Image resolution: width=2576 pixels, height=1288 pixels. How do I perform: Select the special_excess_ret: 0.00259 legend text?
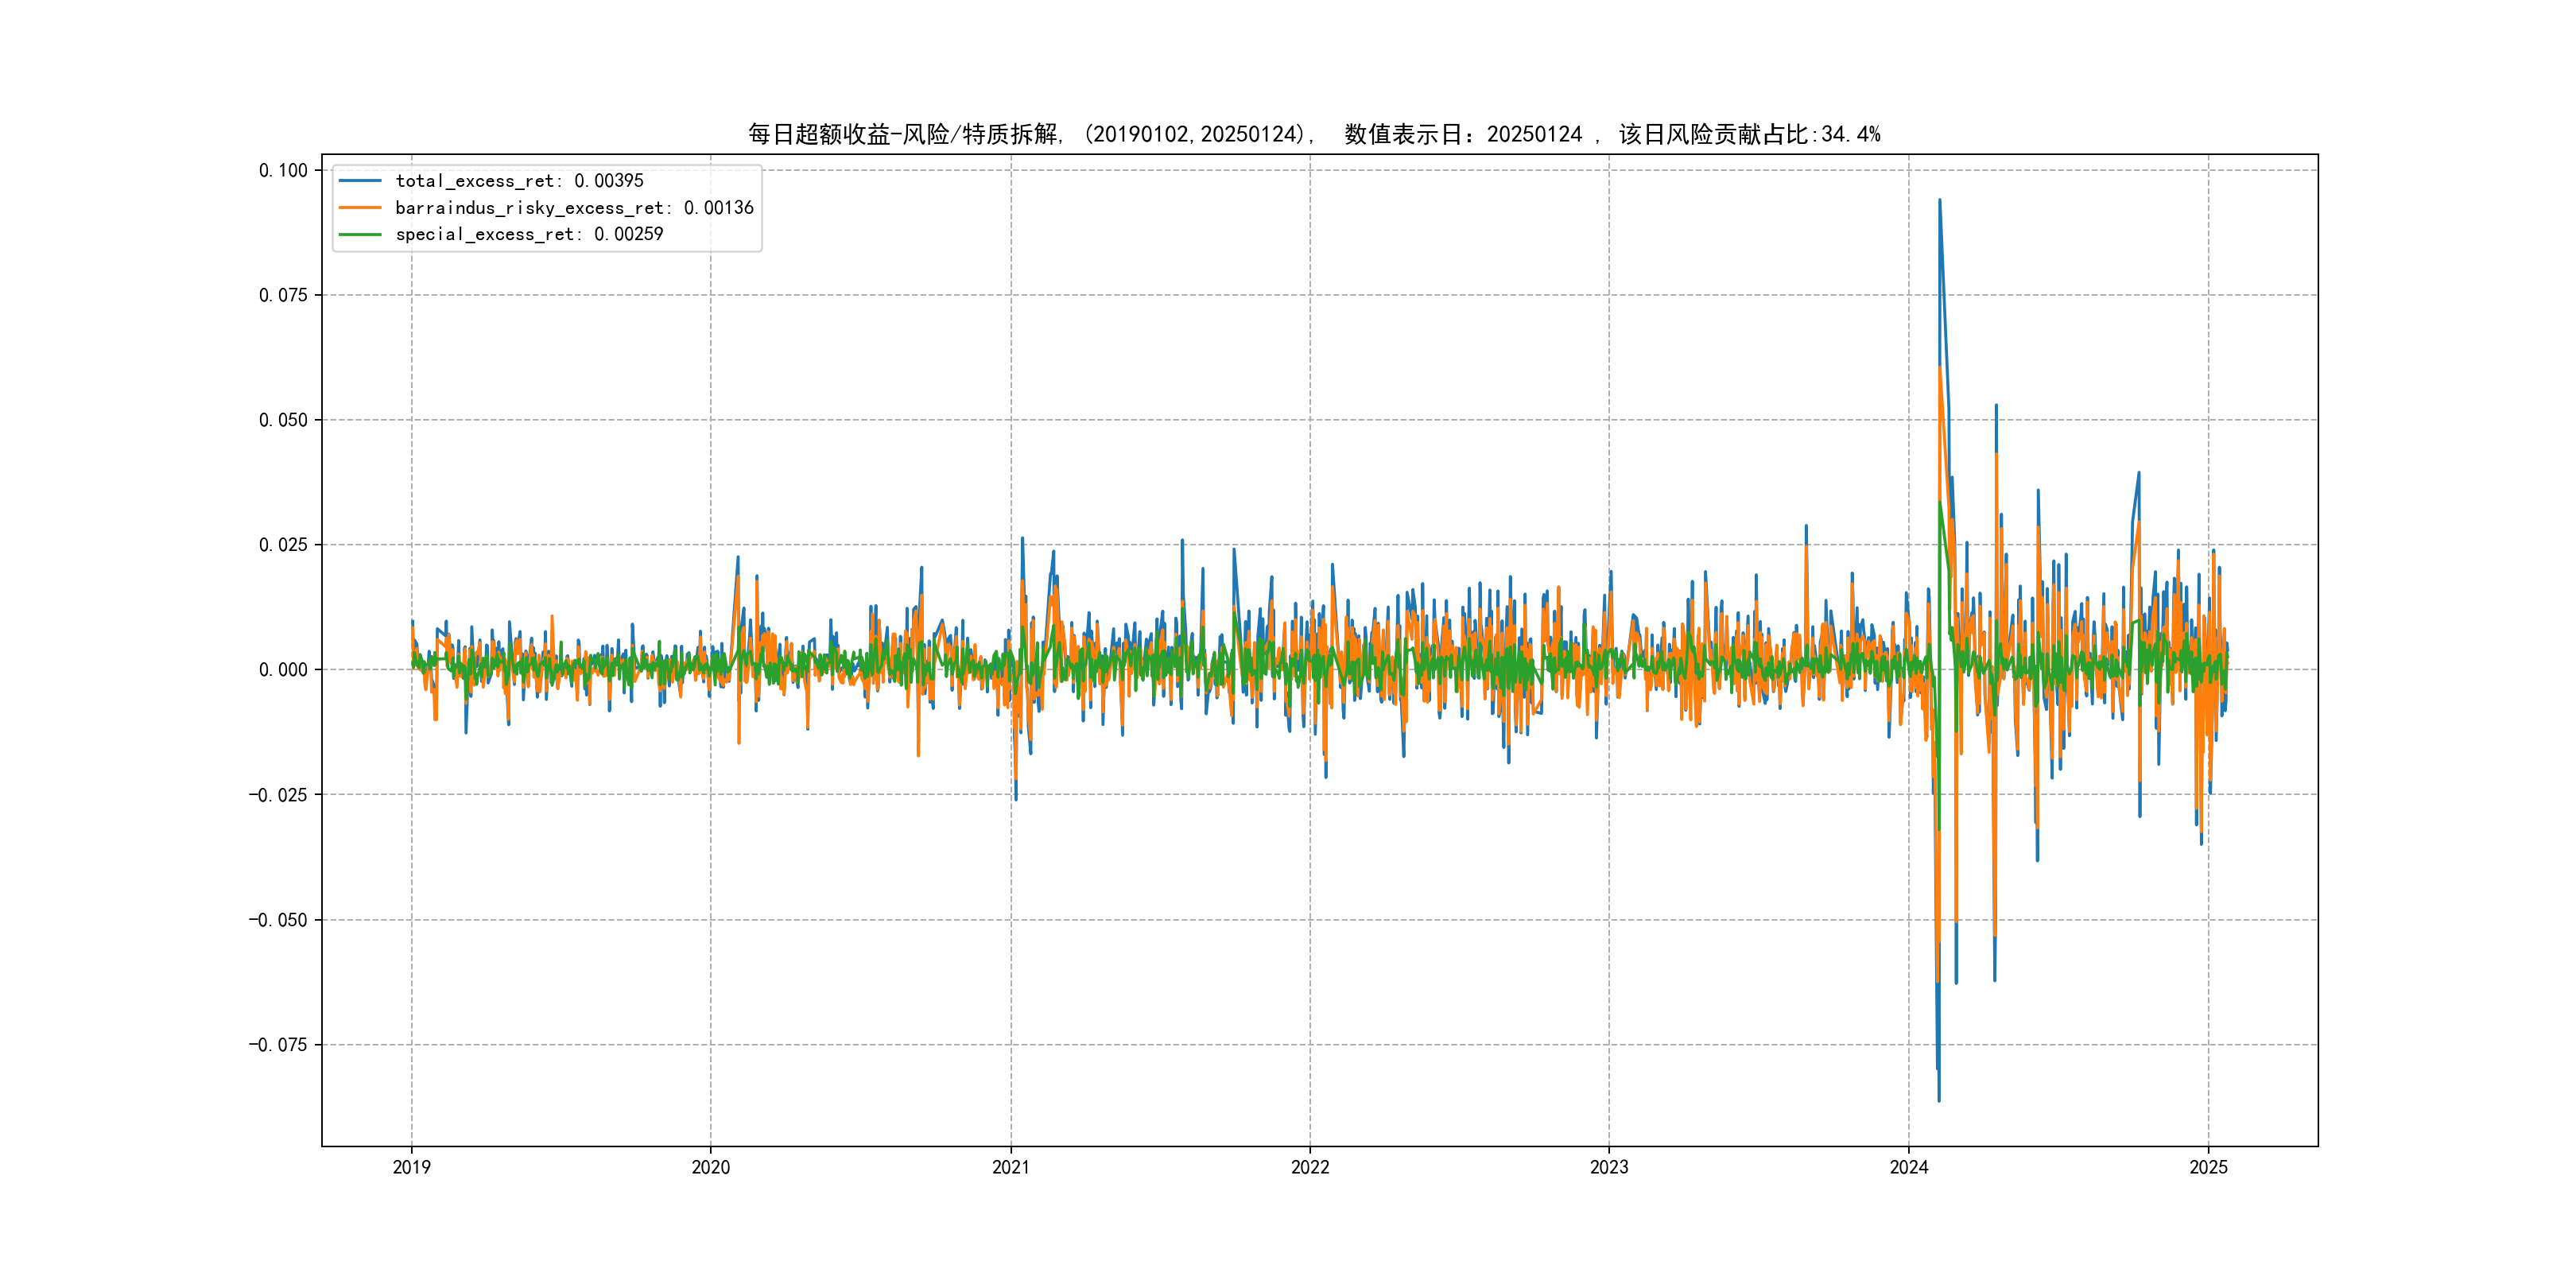529,234
